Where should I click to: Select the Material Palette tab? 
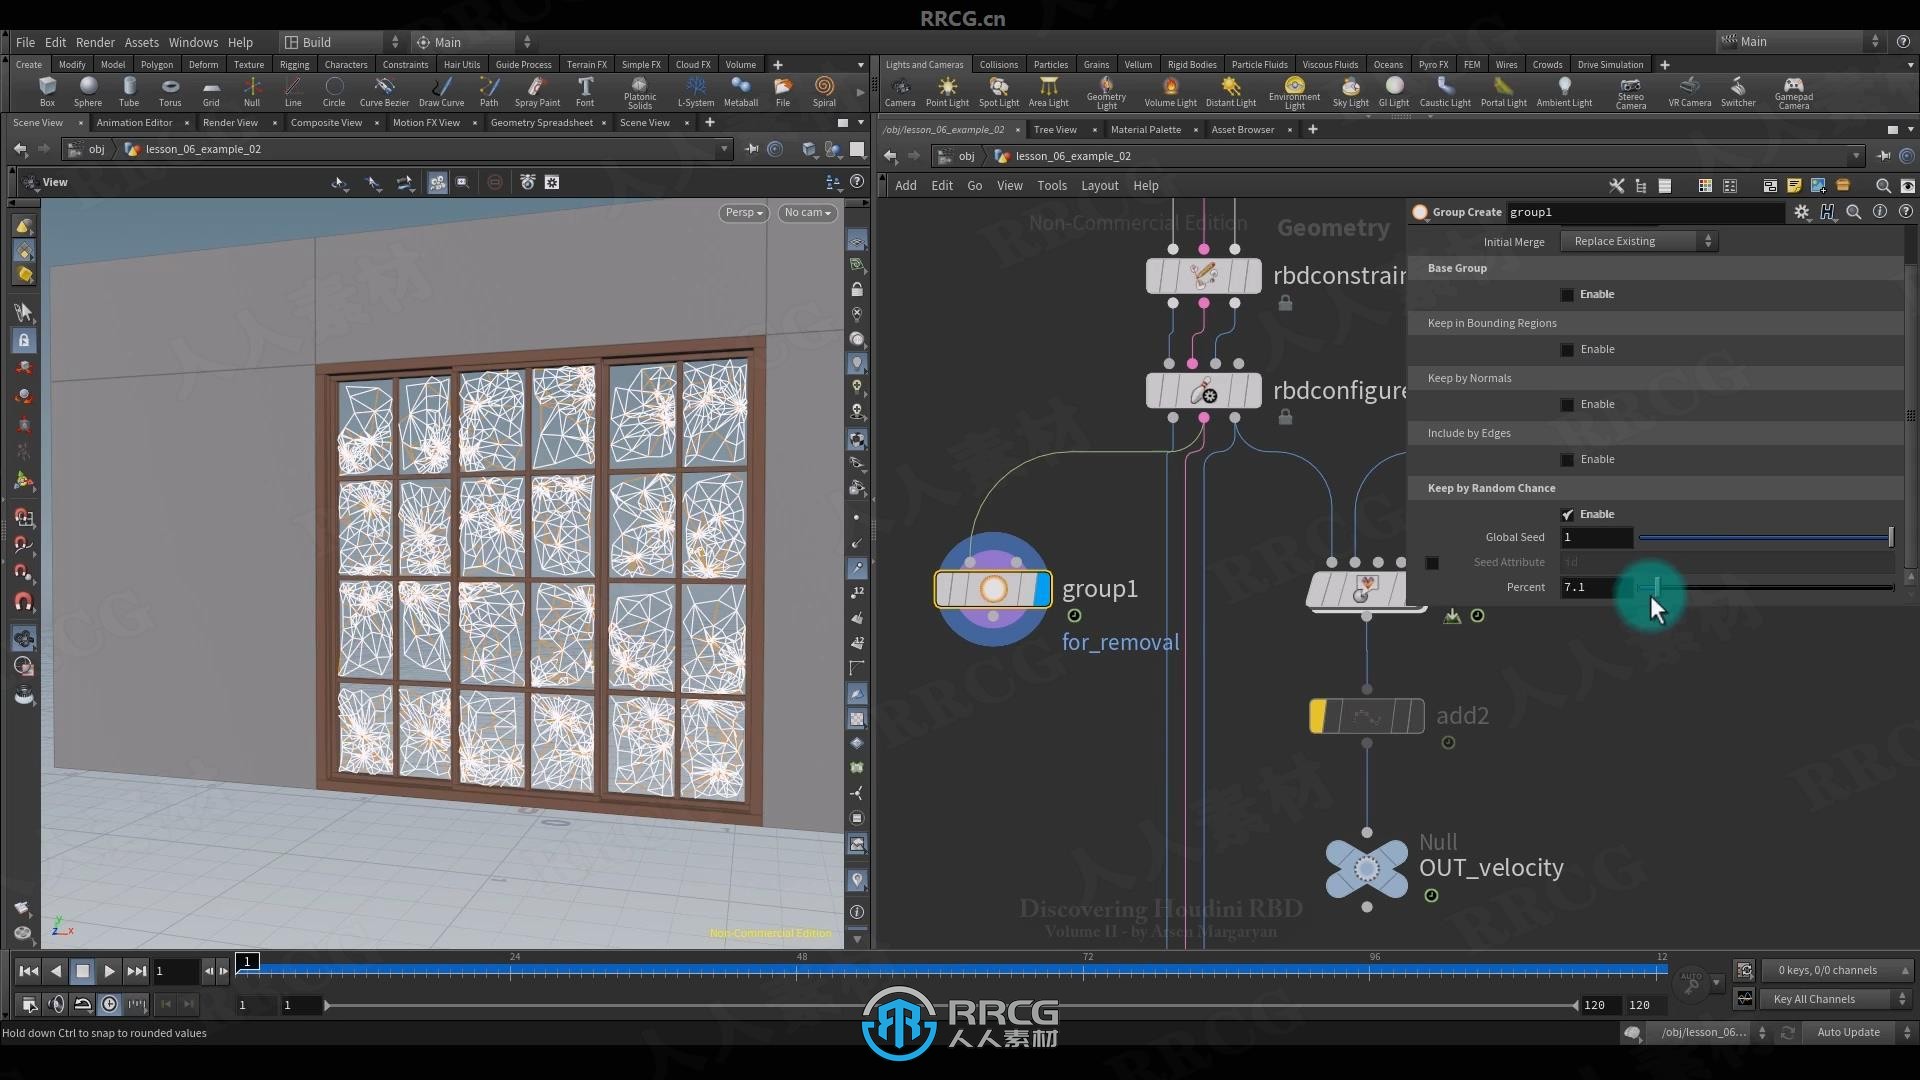1146,129
